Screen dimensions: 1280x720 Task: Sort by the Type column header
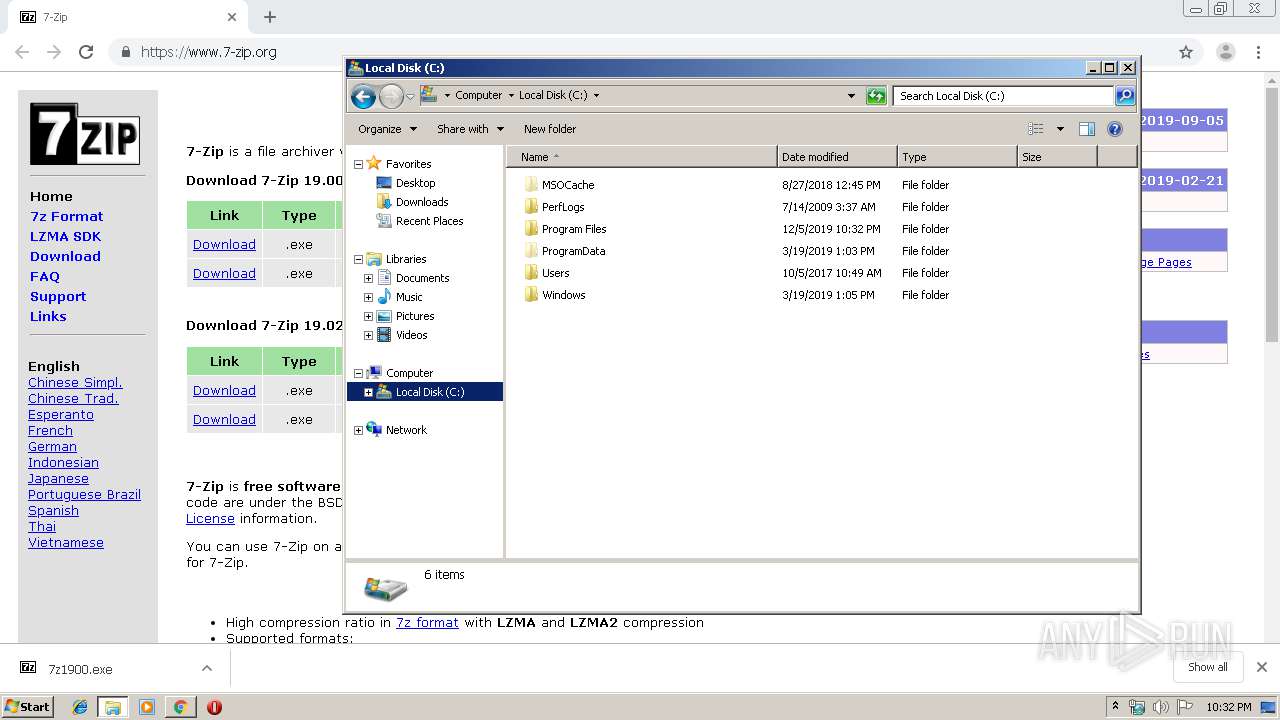point(957,157)
